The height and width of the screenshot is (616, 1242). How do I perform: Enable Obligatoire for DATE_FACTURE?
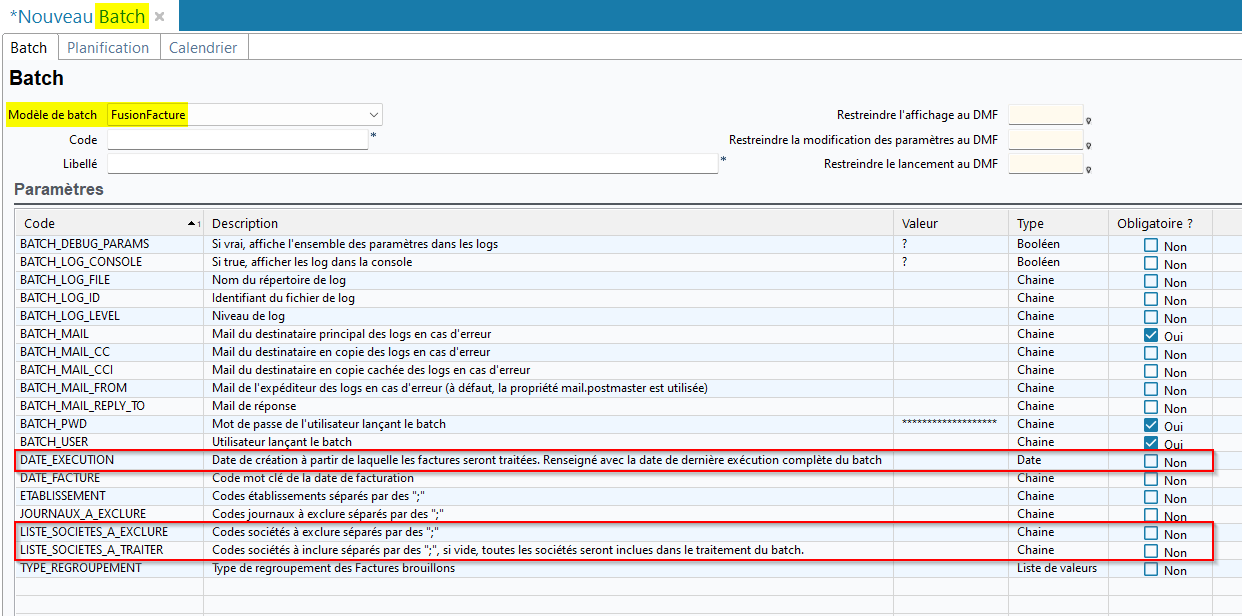click(1151, 479)
